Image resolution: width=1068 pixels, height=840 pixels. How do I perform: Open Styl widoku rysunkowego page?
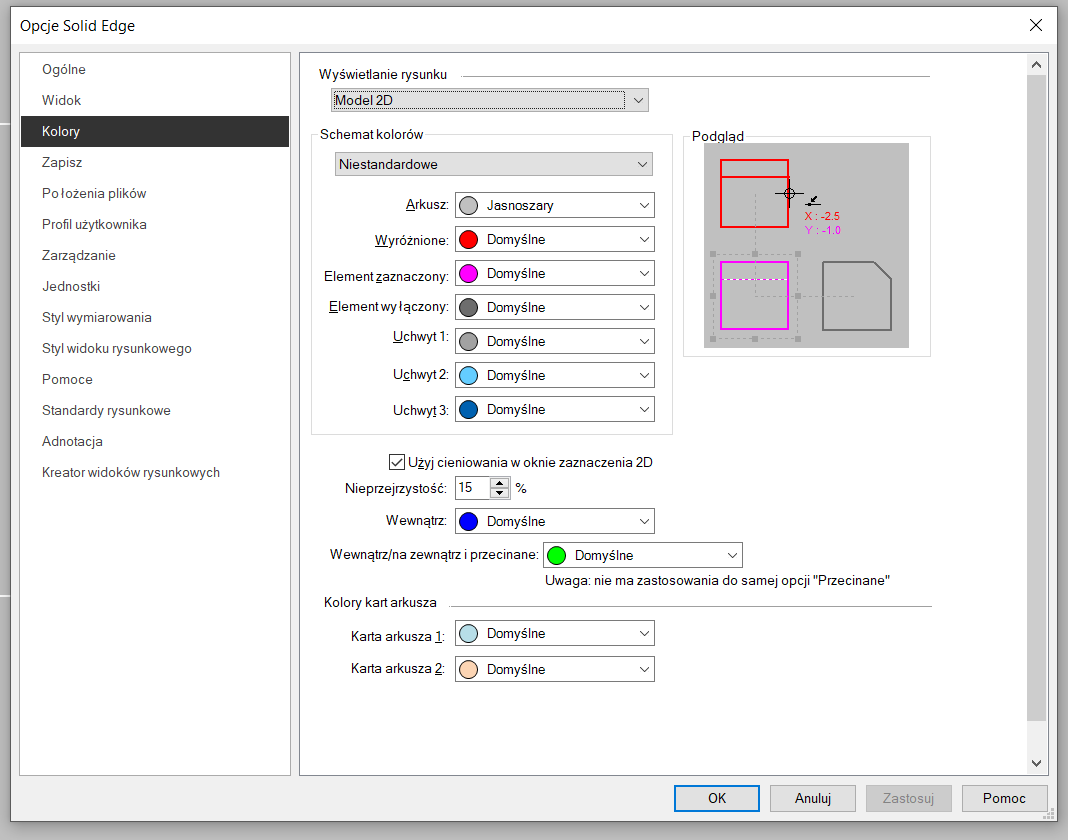(x=155, y=348)
